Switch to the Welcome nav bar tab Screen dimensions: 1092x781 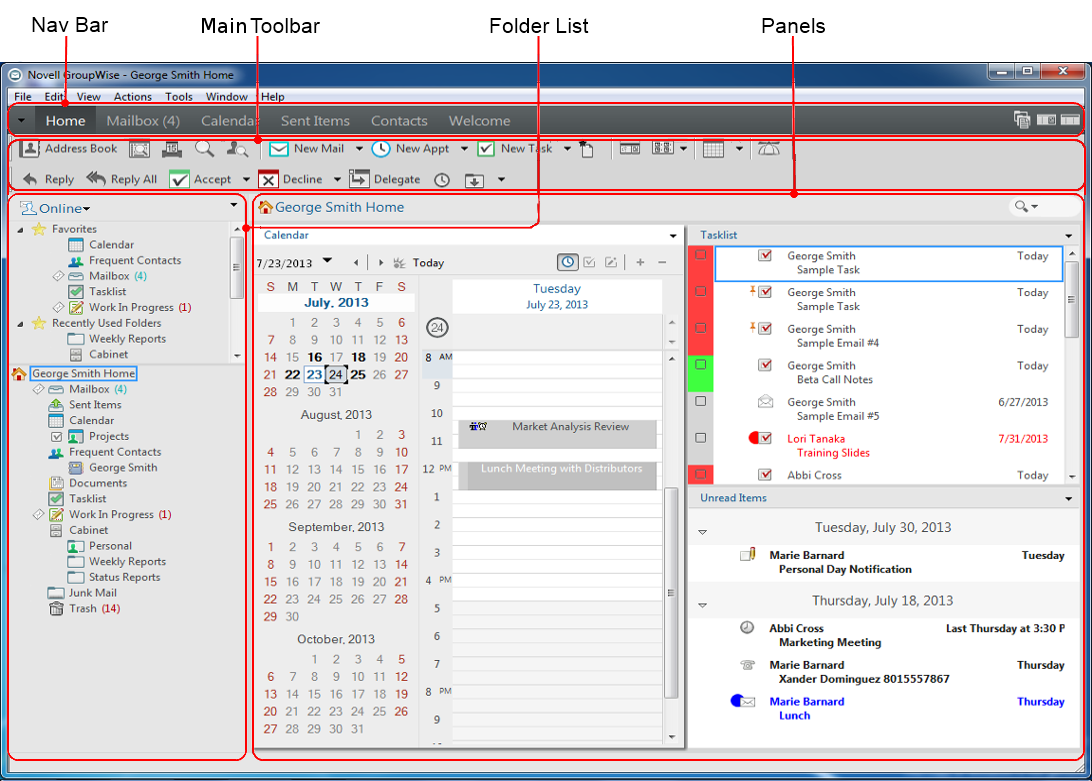[x=479, y=121]
